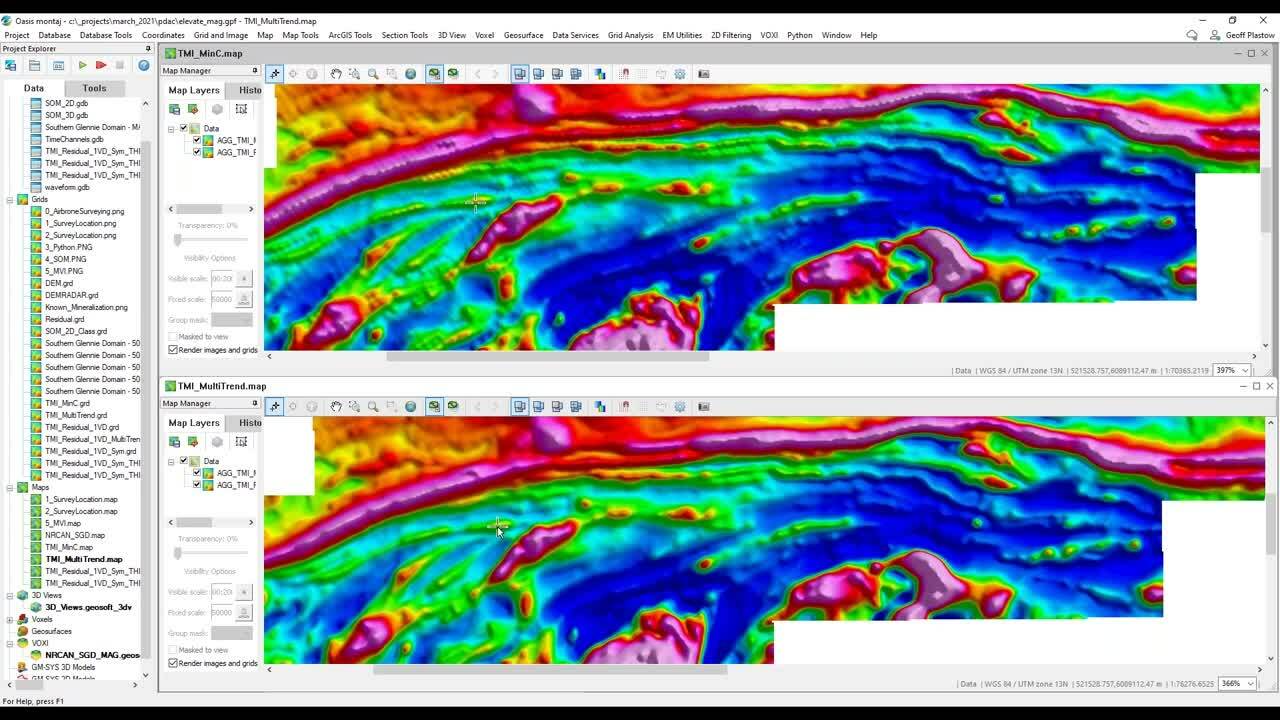Toggle Render images and grids in TMI_MultiTrend

click(173, 663)
